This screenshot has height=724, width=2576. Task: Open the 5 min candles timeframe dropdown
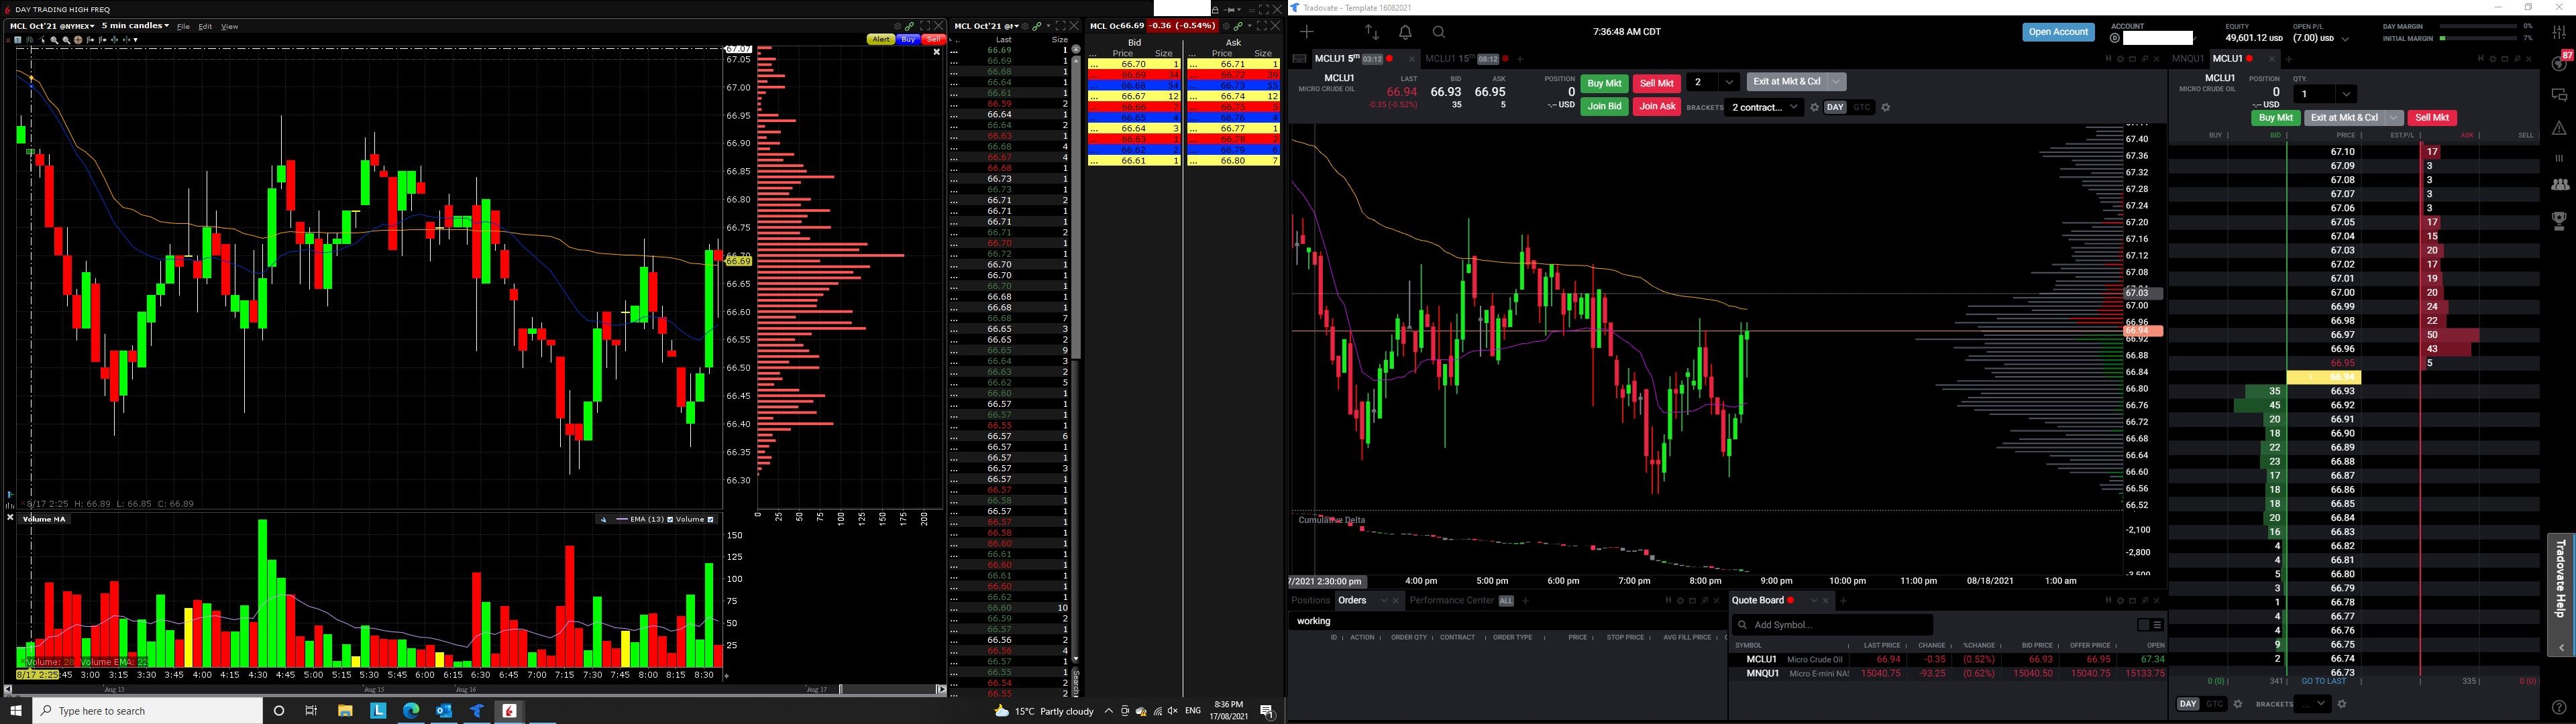tap(135, 26)
